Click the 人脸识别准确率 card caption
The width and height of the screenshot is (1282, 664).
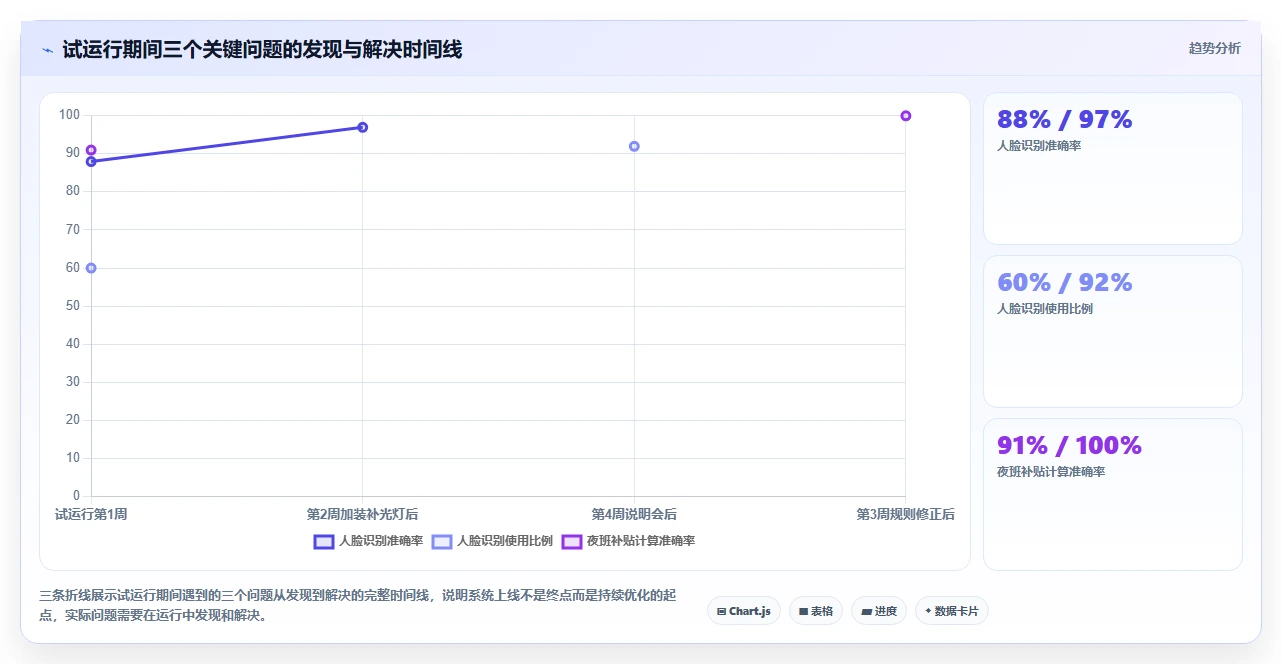[1039, 146]
